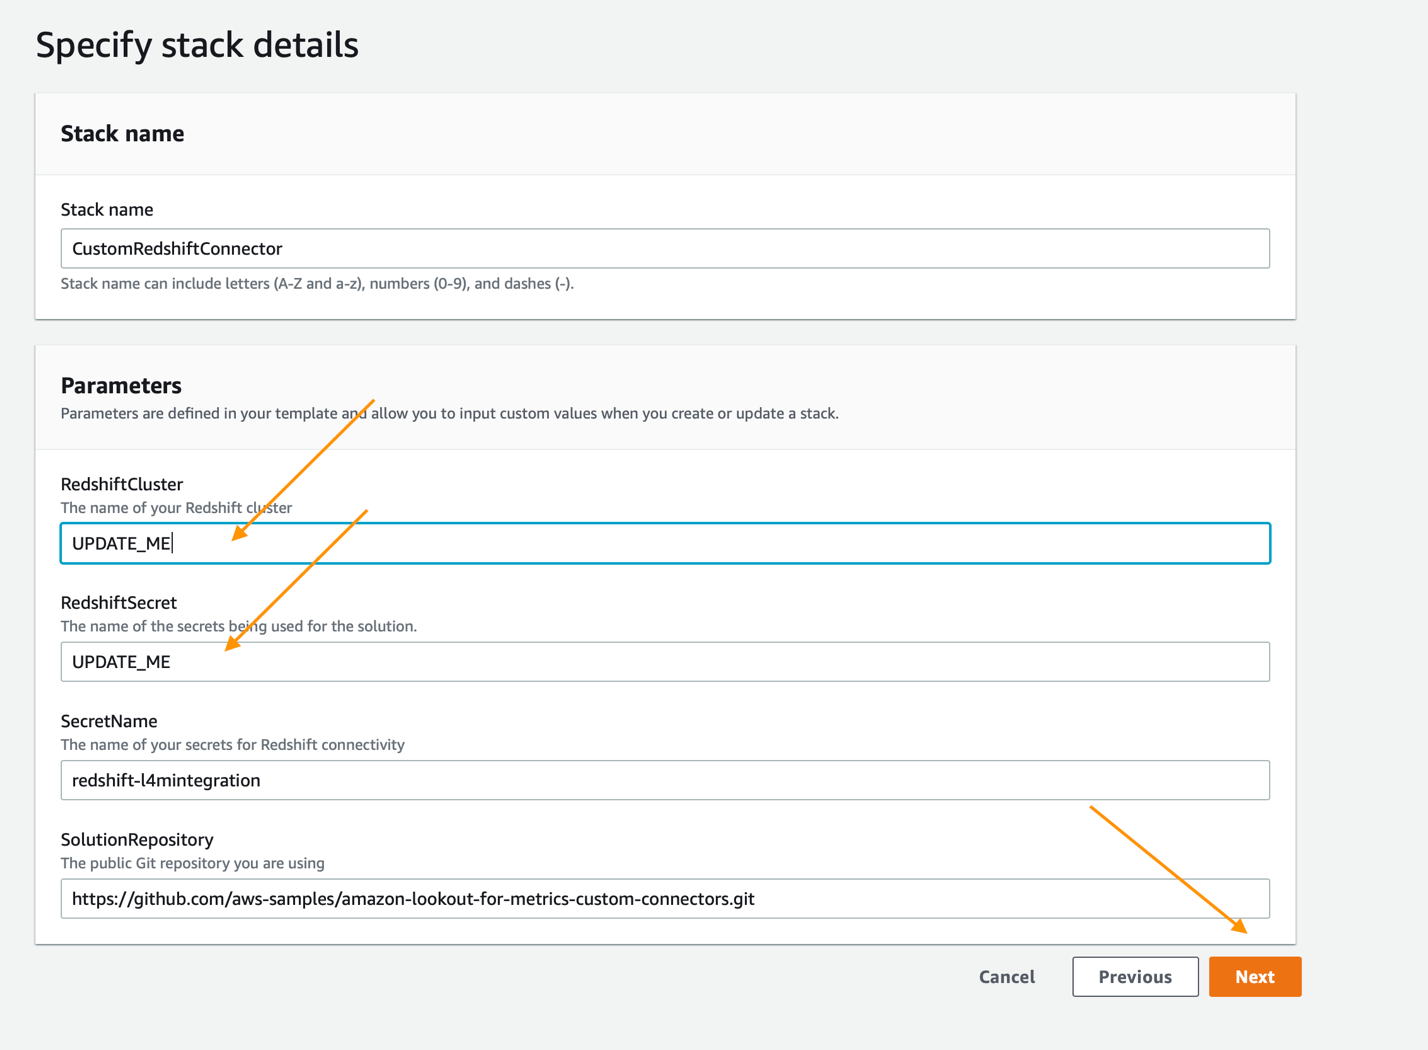Viewport: 1428px width, 1050px height.
Task: Click the Previous button
Action: tap(1135, 977)
